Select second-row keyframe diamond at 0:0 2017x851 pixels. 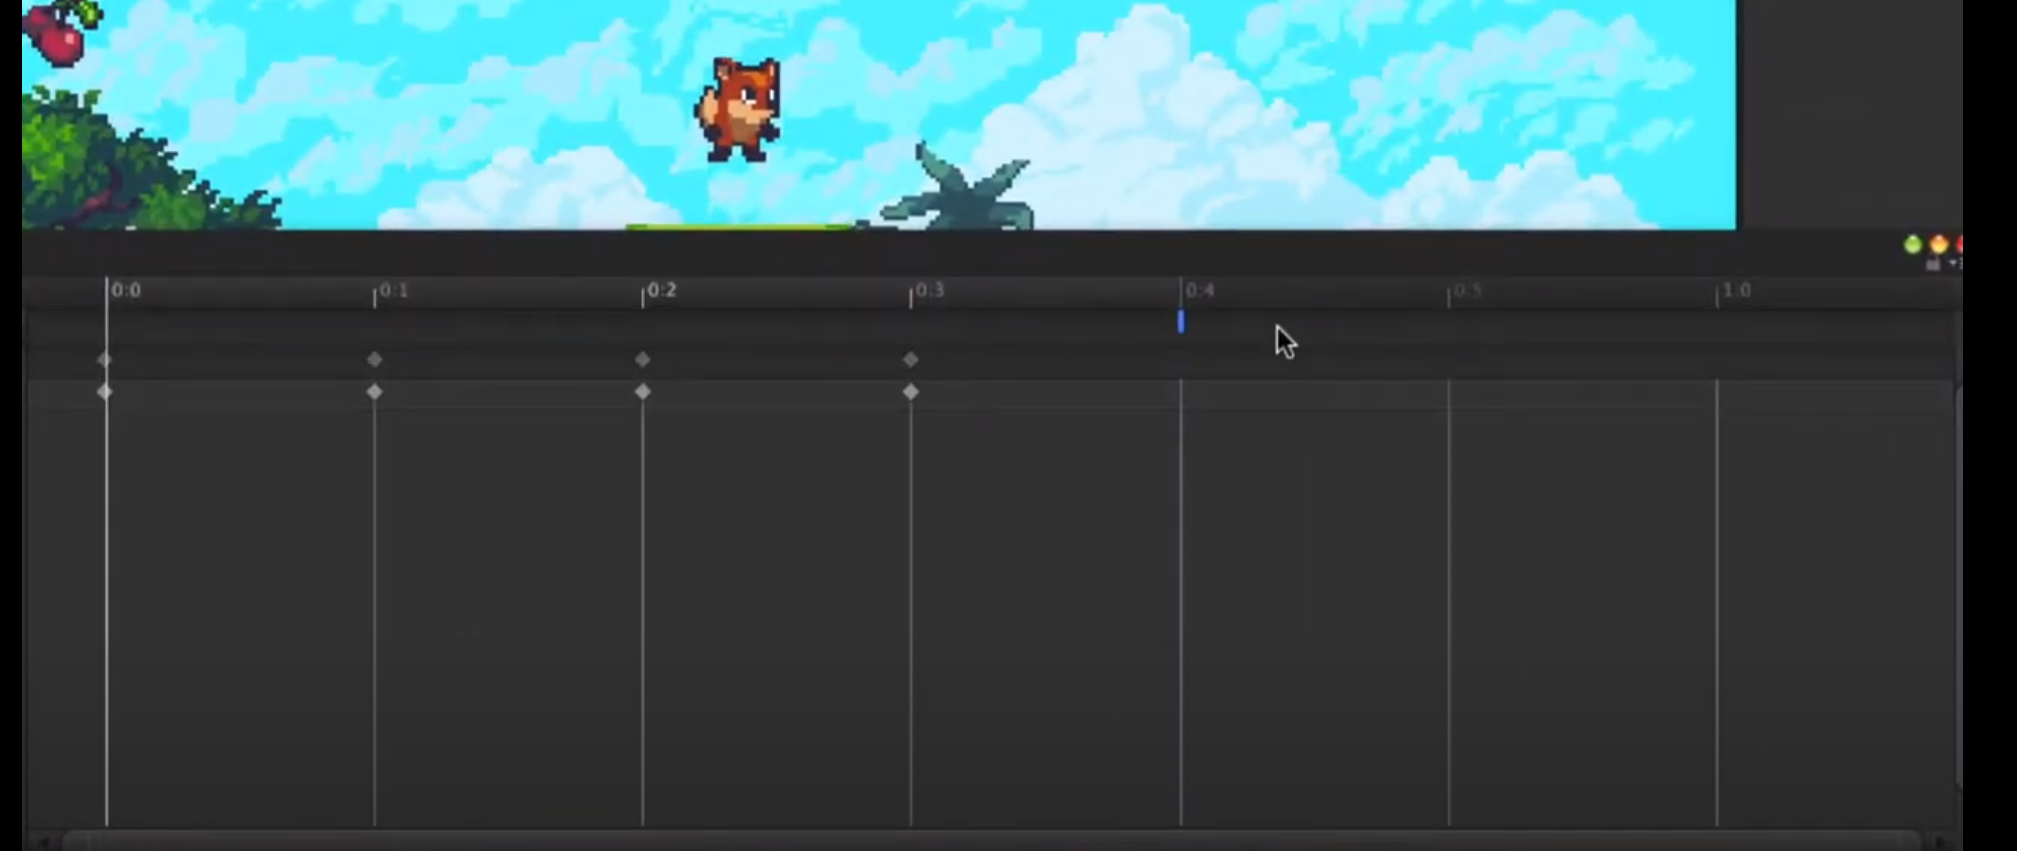tap(105, 392)
